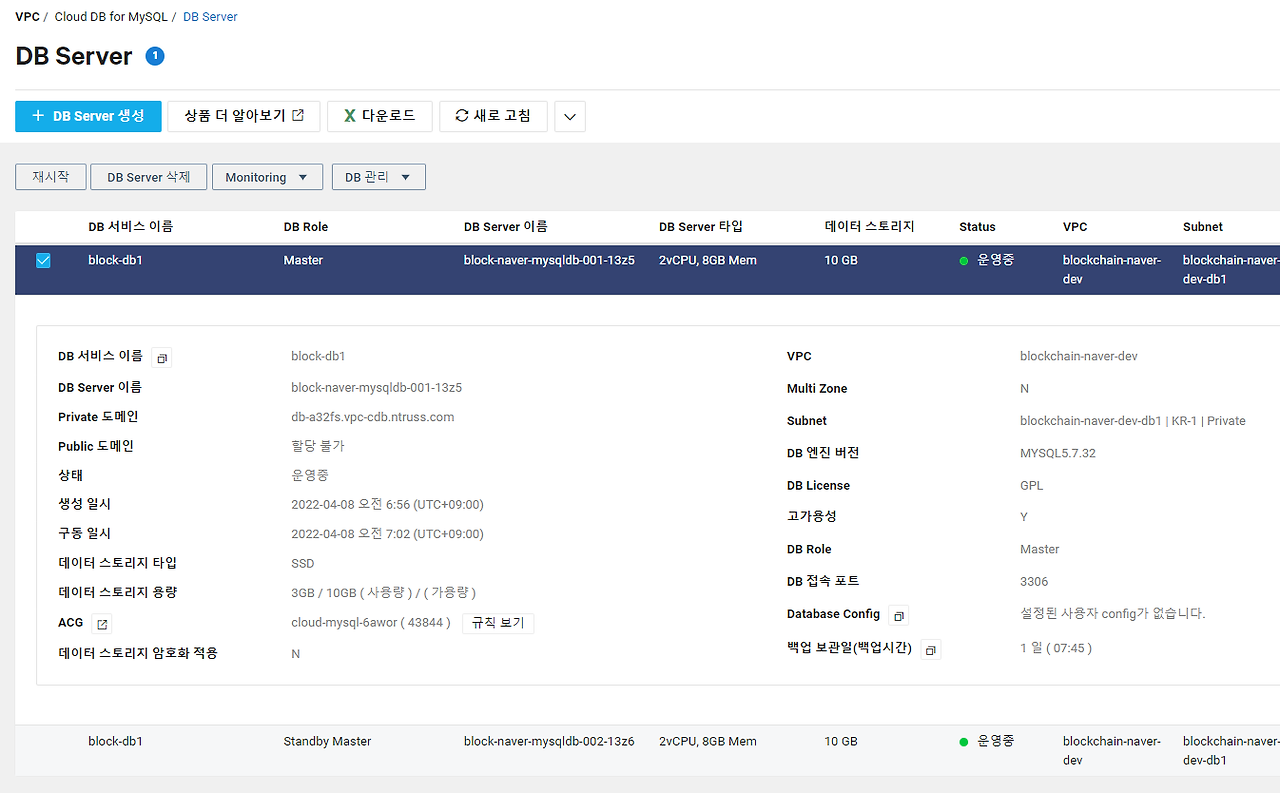Click the green status dot in the Standby Master row
Screen dimensions: 1280x793
(964, 742)
